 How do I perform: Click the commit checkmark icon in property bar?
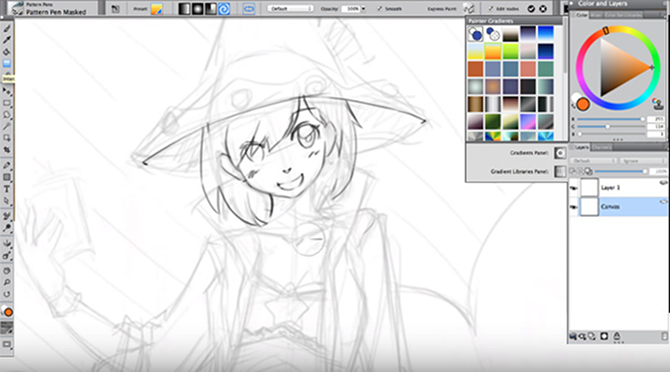[531, 9]
